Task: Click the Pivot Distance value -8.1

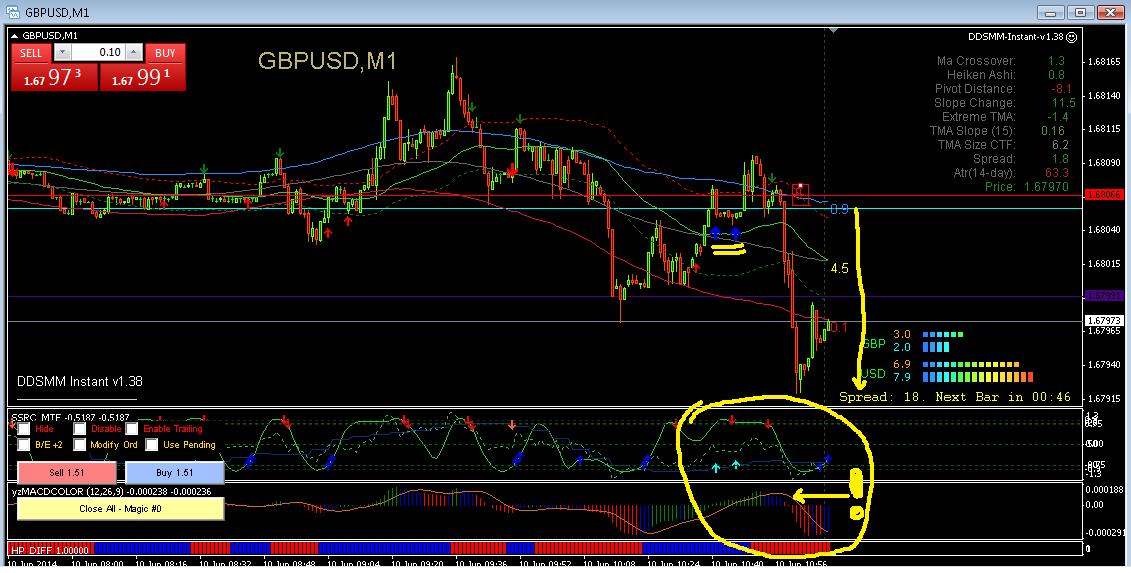Action: pos(1061,89)
